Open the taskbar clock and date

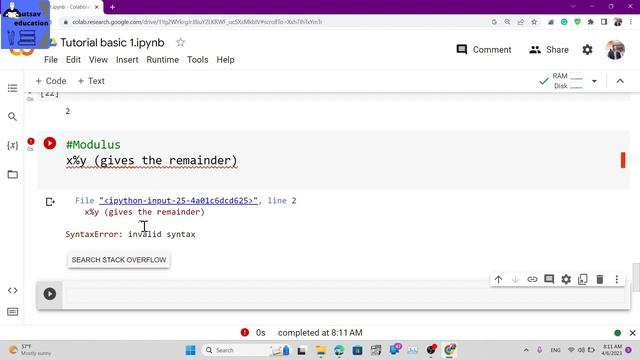pyautogui.click(x=612, y=350)
